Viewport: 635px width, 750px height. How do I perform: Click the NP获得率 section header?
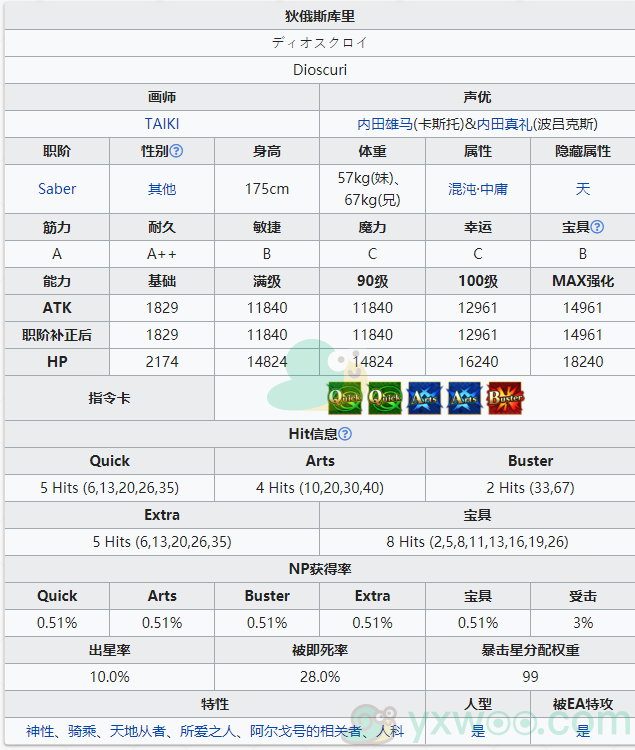pyautogui.click(x=320, y=569)
